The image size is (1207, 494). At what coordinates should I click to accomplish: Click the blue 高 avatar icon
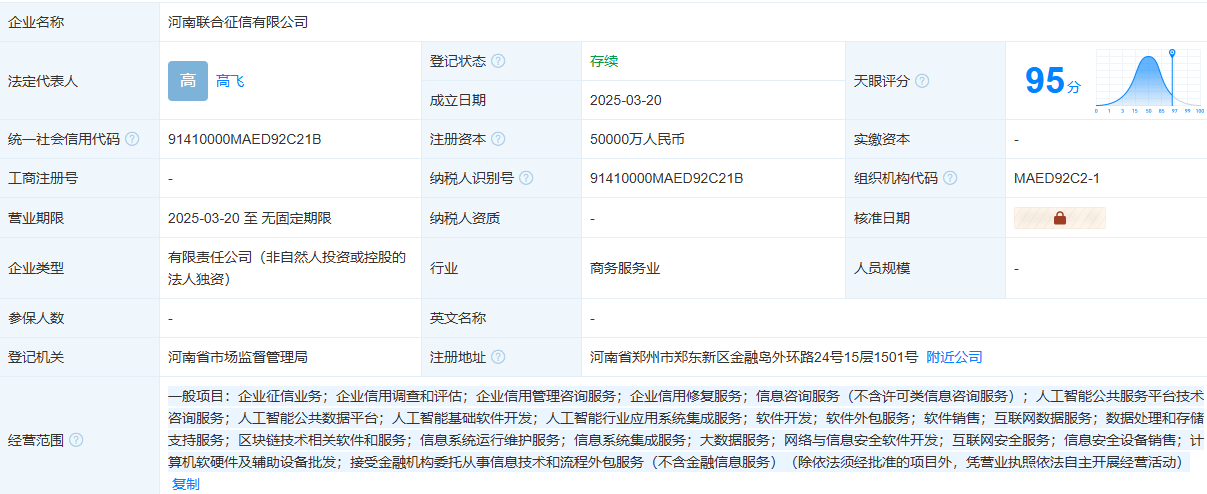[x=187, y=81]
